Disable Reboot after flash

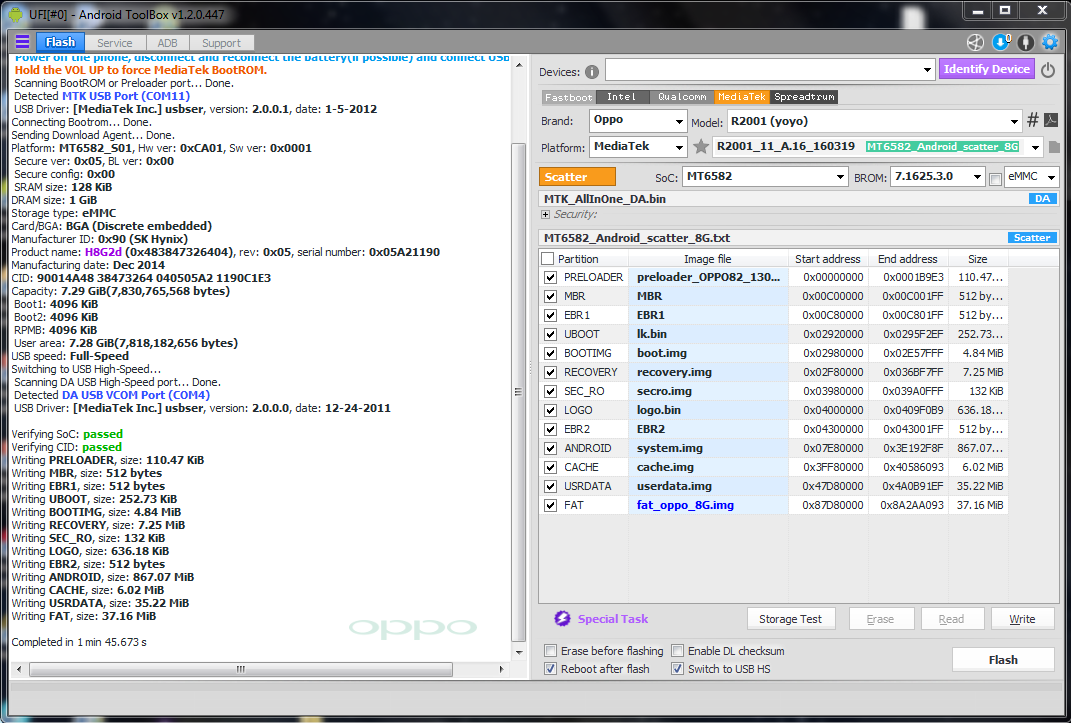[x=550, y=669]
